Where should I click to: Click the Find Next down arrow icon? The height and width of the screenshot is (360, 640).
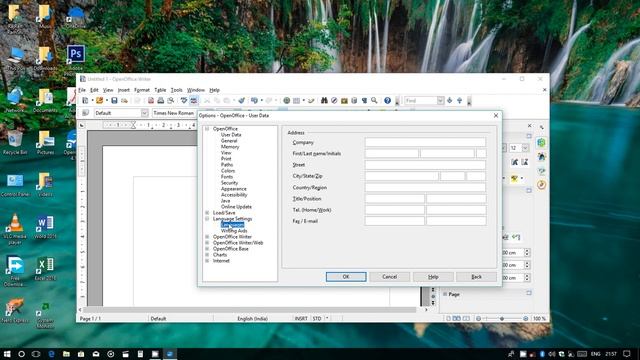[450, 100]
